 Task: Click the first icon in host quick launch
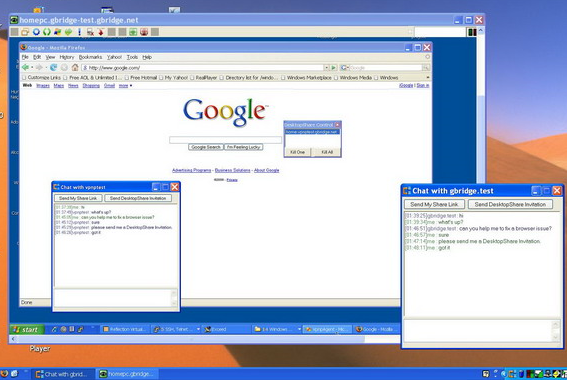4,373
